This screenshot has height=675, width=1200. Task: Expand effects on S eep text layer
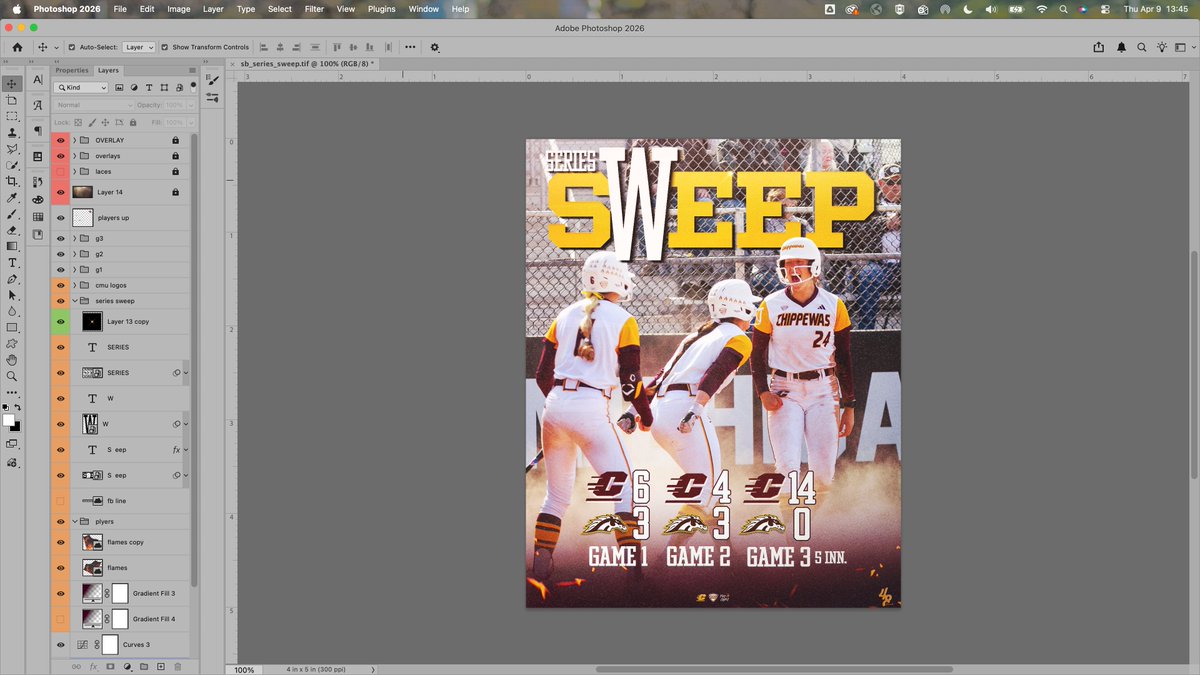186,450
